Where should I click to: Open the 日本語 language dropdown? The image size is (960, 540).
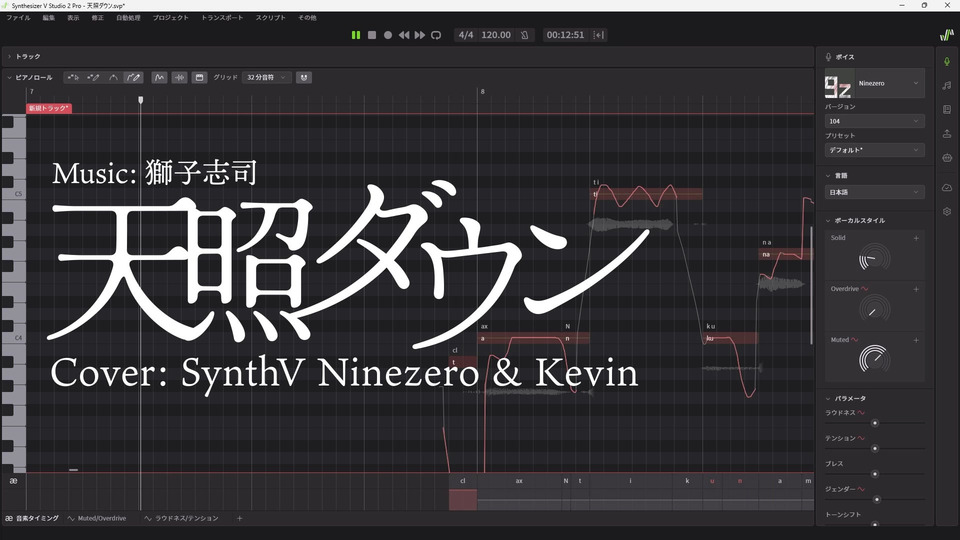874,192
